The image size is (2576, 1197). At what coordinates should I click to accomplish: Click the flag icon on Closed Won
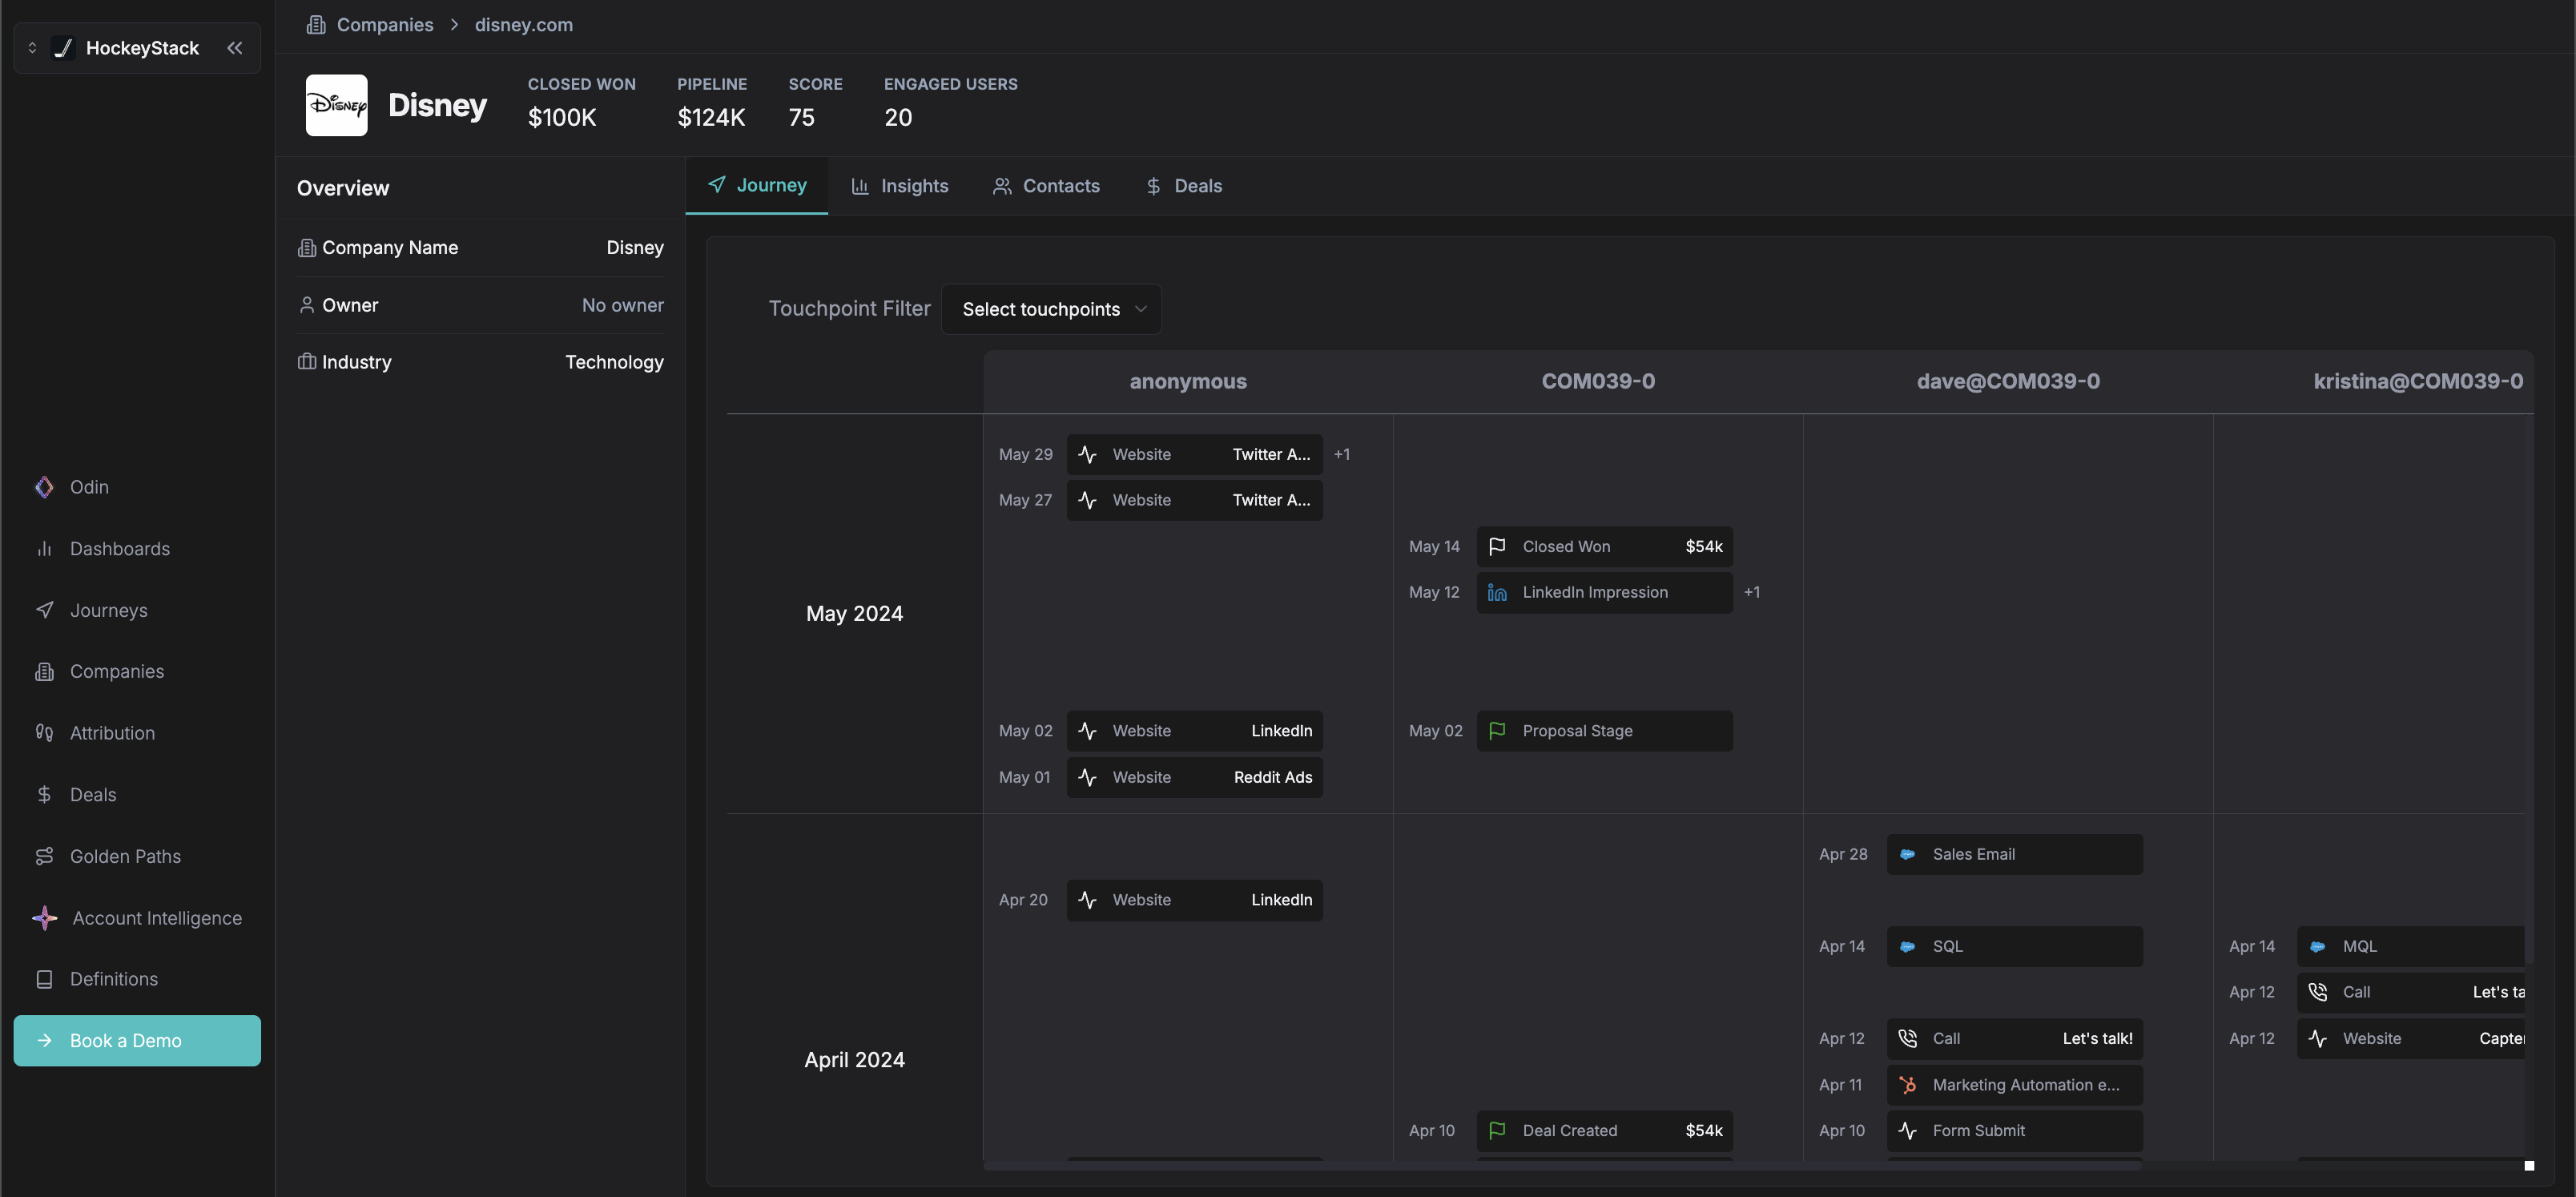coord(1497,547)
